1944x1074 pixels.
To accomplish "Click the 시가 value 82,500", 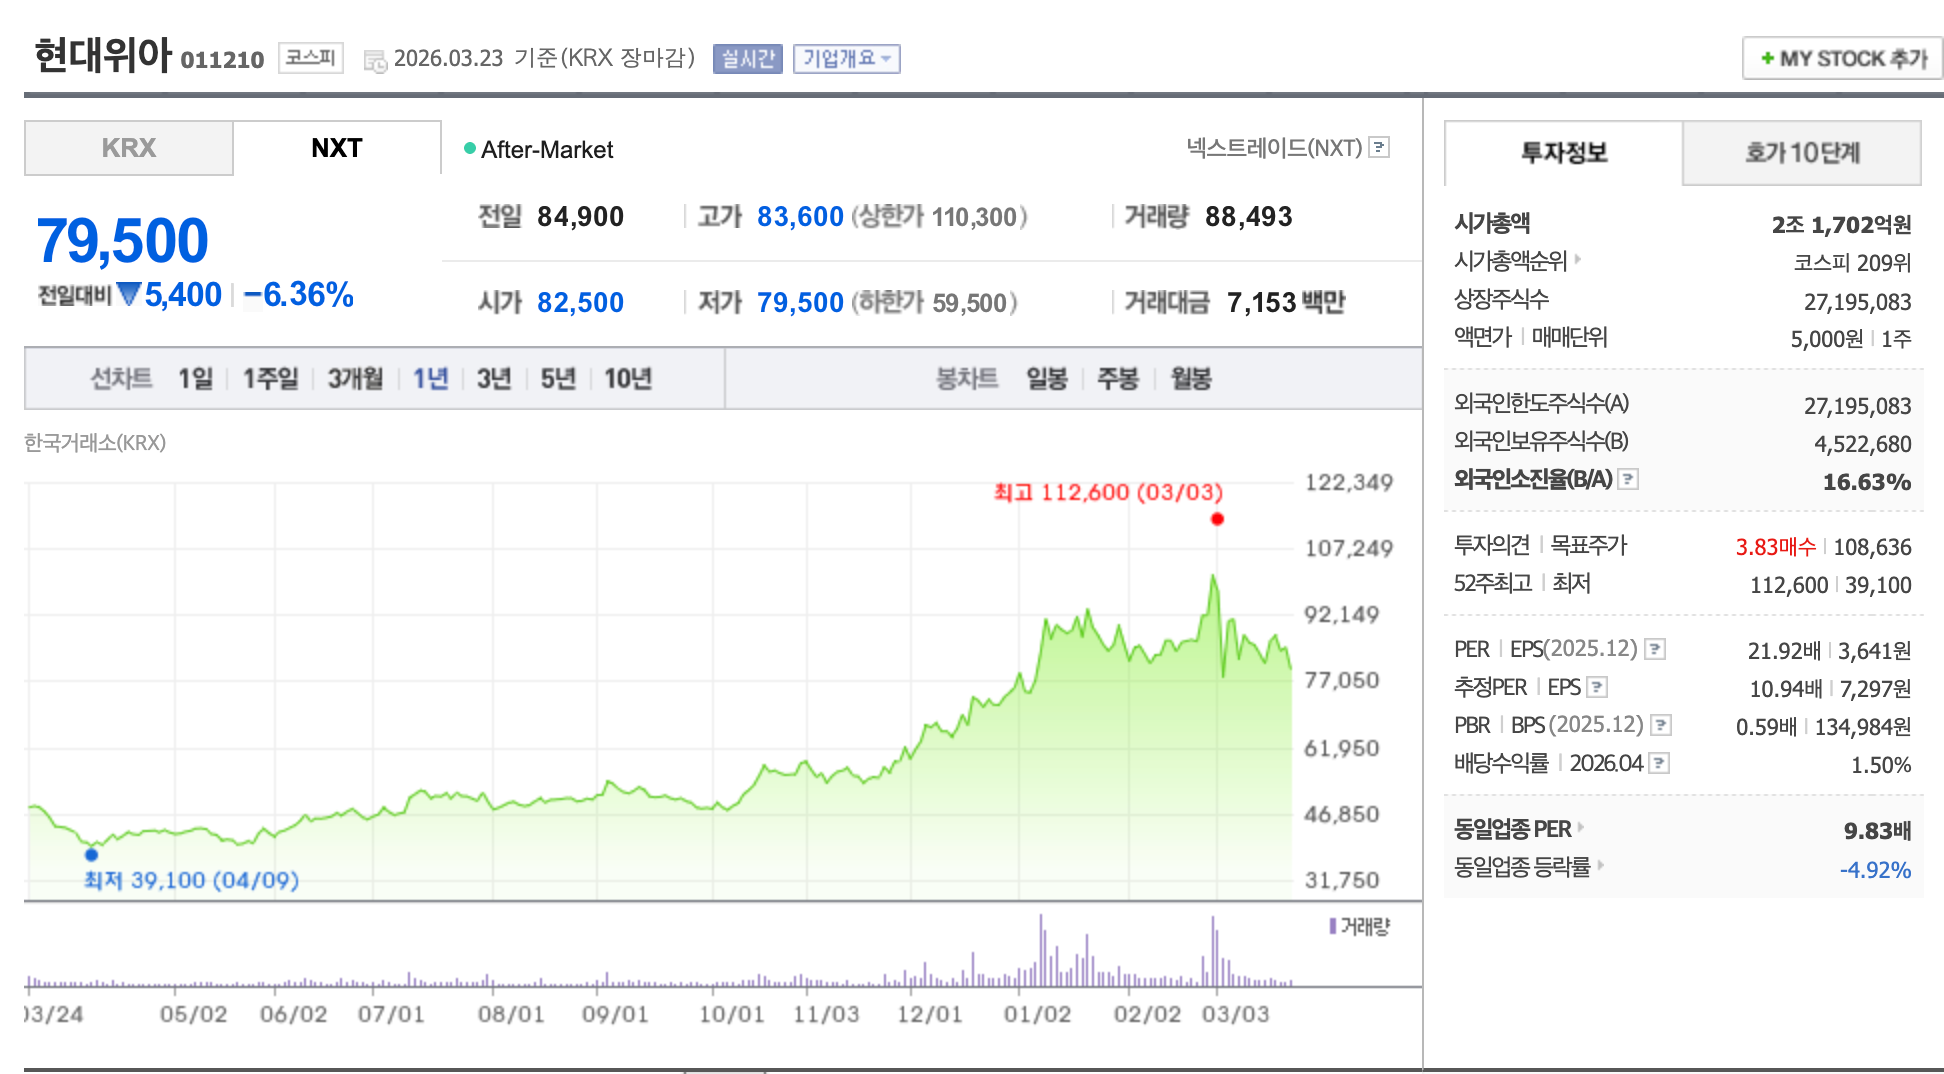I will (580, 303).
